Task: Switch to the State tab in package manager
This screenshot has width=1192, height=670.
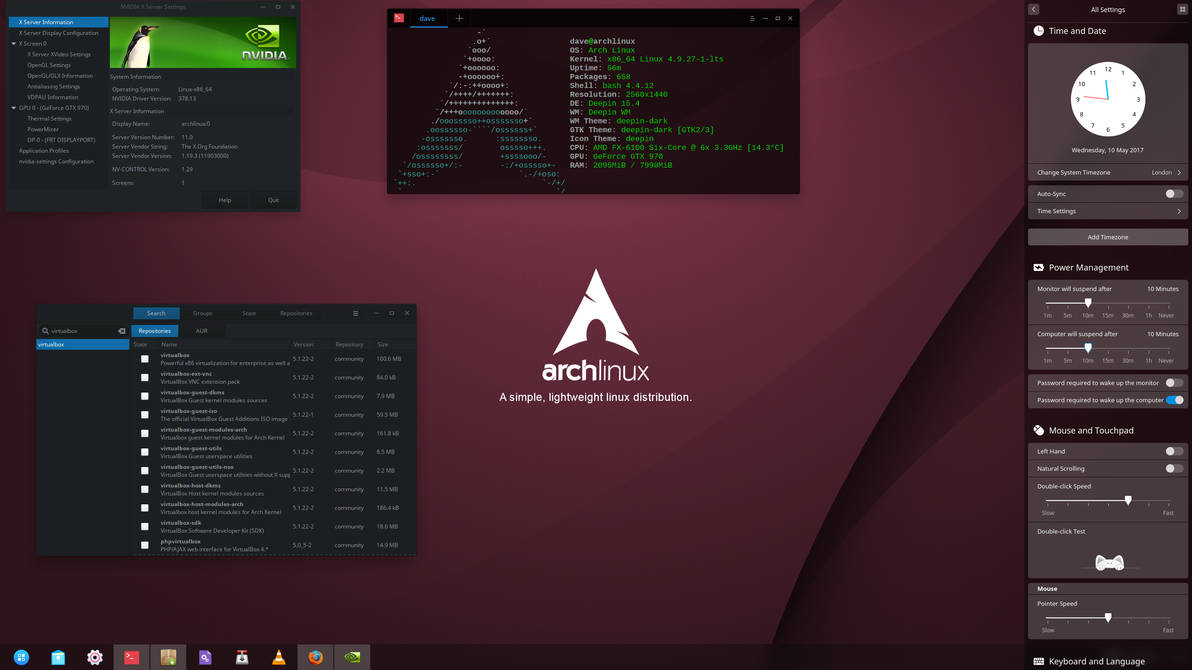Action: point(249,313)
